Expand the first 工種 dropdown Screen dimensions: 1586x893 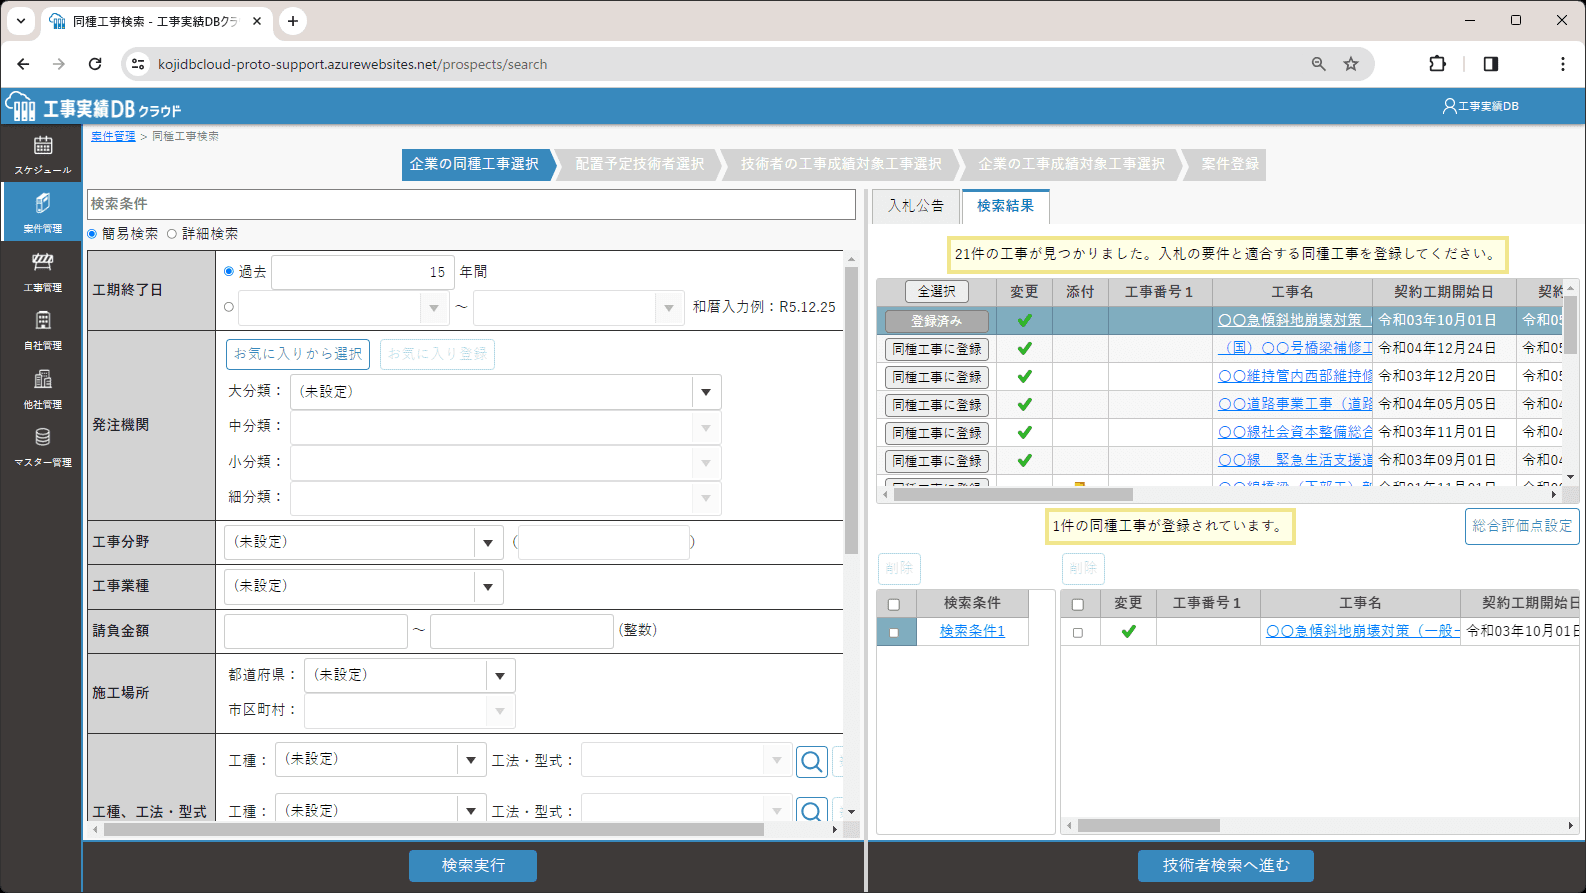point(471,760)
